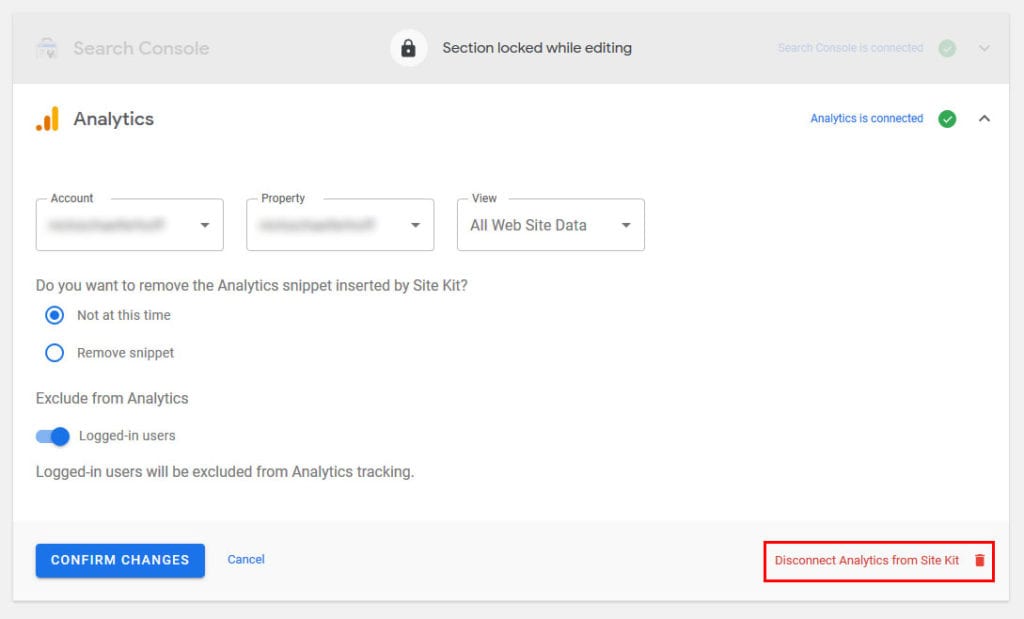
Task: Disable the Logged-in users exclusion toggle
Action: pos(55,436)
